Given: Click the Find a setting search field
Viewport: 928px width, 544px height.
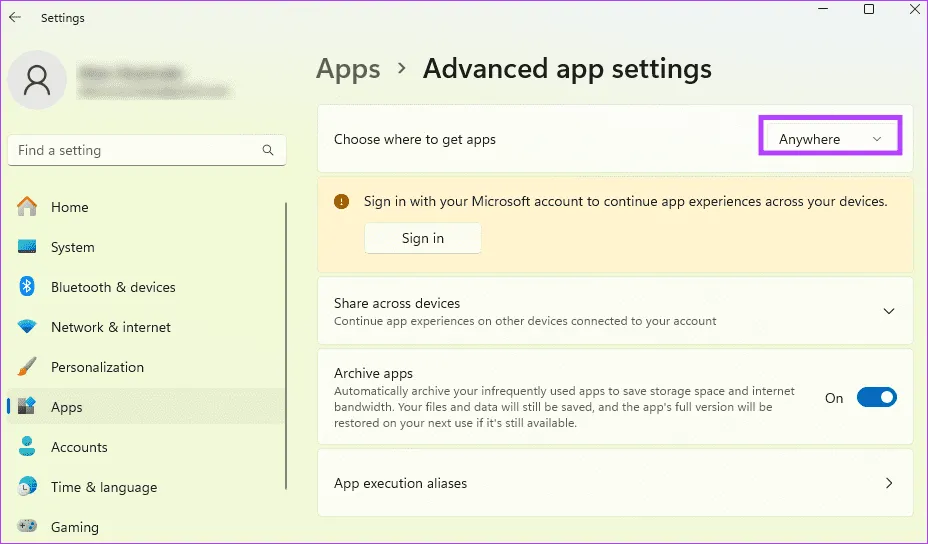Looking at the screenshot, I should click(x=135, y=150).
